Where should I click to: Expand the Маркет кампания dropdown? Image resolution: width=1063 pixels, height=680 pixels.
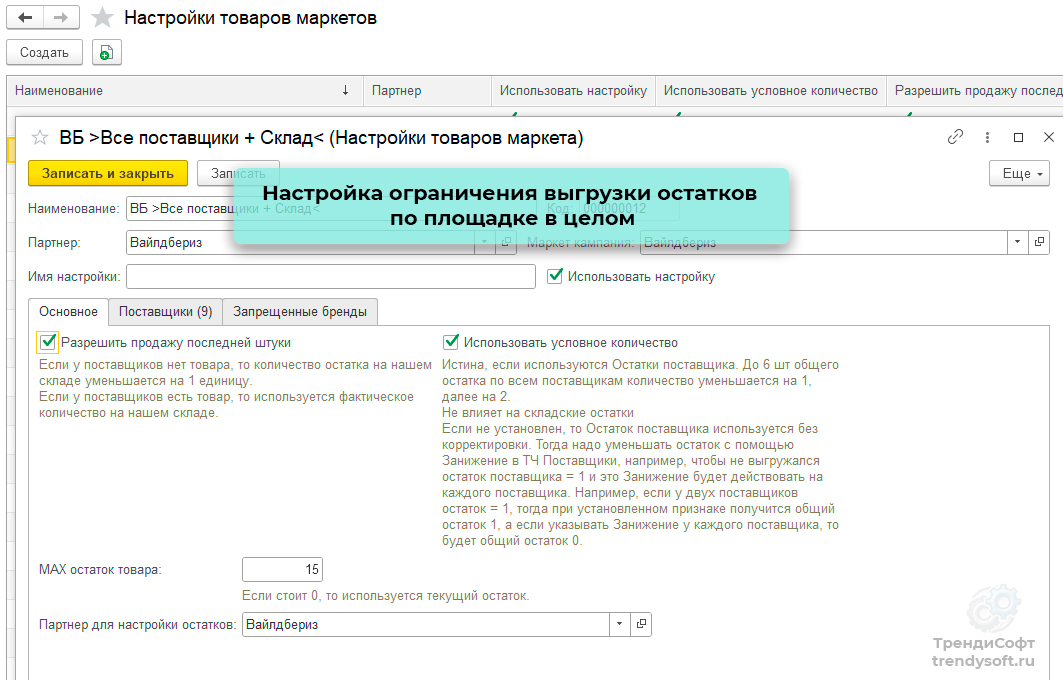[x=1018, y=242]
